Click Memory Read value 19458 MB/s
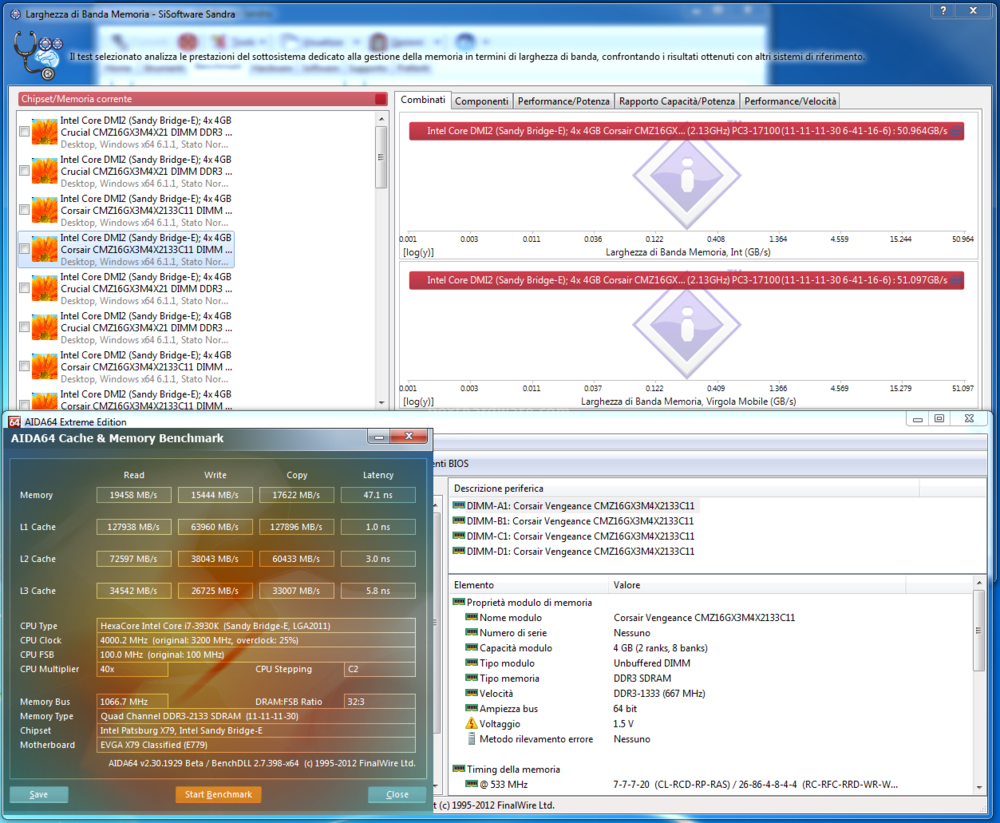The height and width of the screenshot is (823, 1000). (x=134, y=495)
